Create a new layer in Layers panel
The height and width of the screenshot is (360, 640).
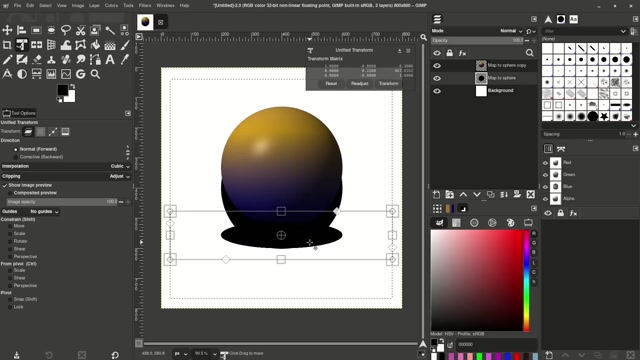(x=436, y=195)
